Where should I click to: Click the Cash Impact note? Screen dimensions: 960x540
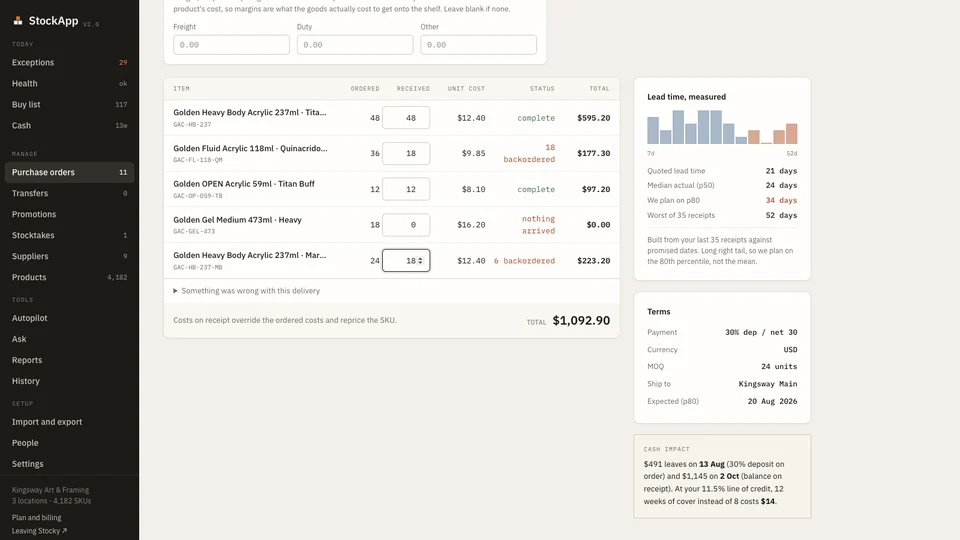point(722,476)
